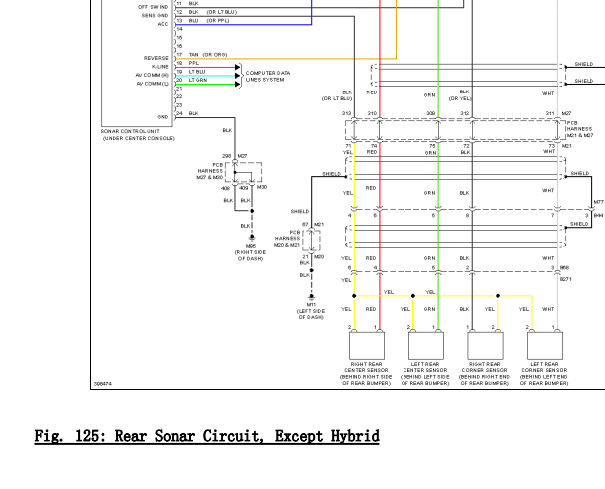Click the Right Rear Center Sensor caption text

pos(366,374)
